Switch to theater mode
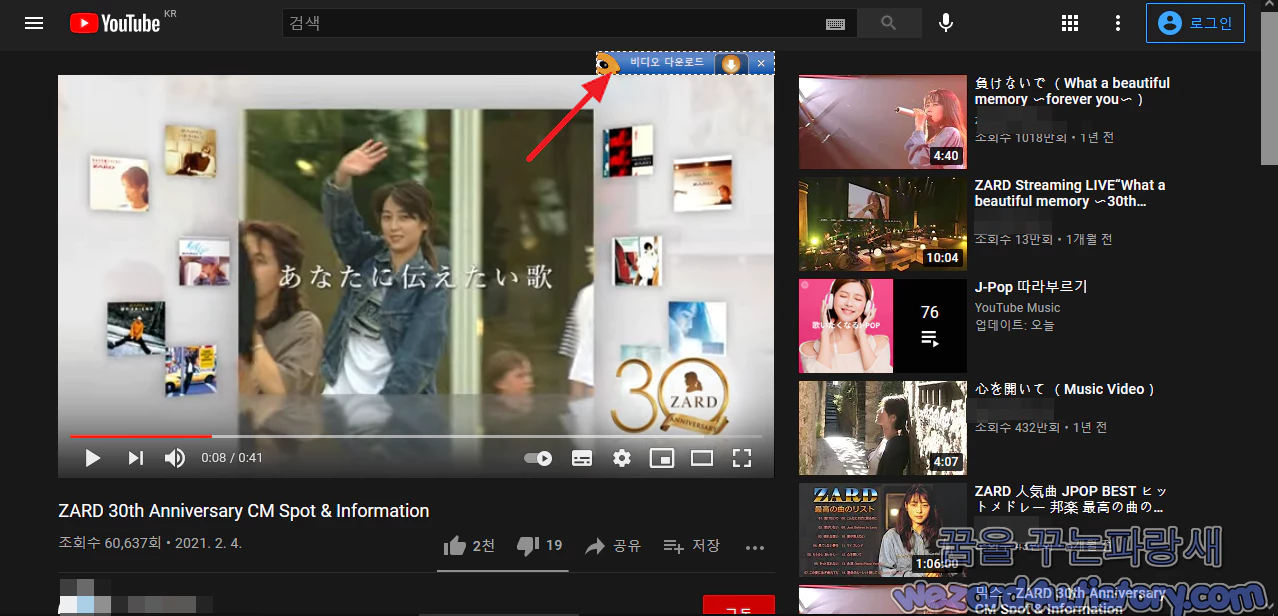This screenshot has width=1278, height=616. 702,458
